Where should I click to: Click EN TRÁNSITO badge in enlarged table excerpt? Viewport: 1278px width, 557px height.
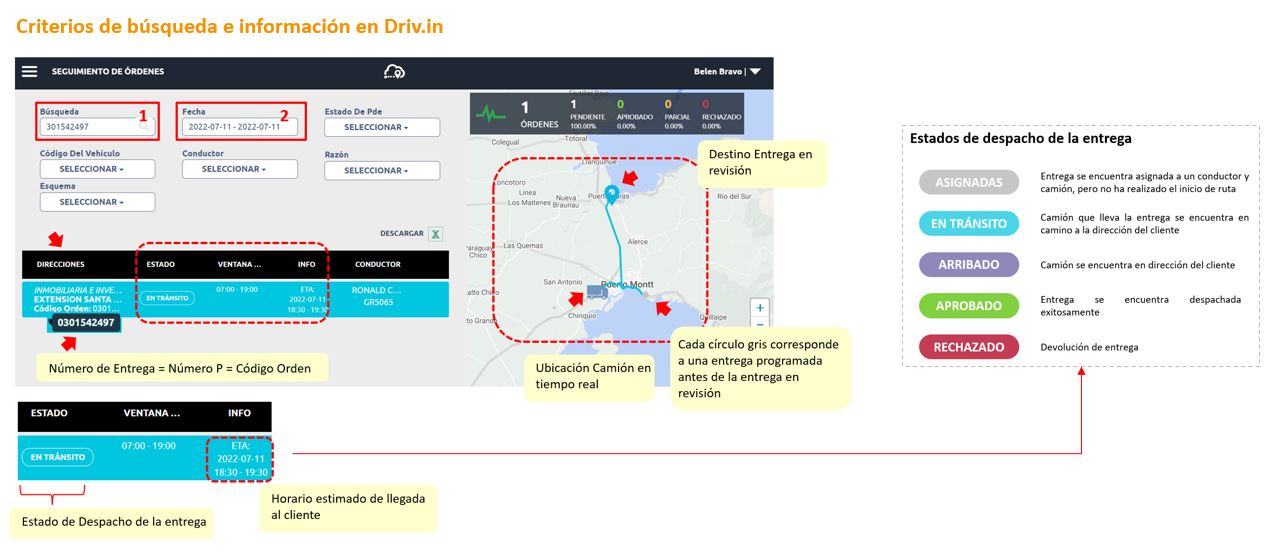click(58, 457)
